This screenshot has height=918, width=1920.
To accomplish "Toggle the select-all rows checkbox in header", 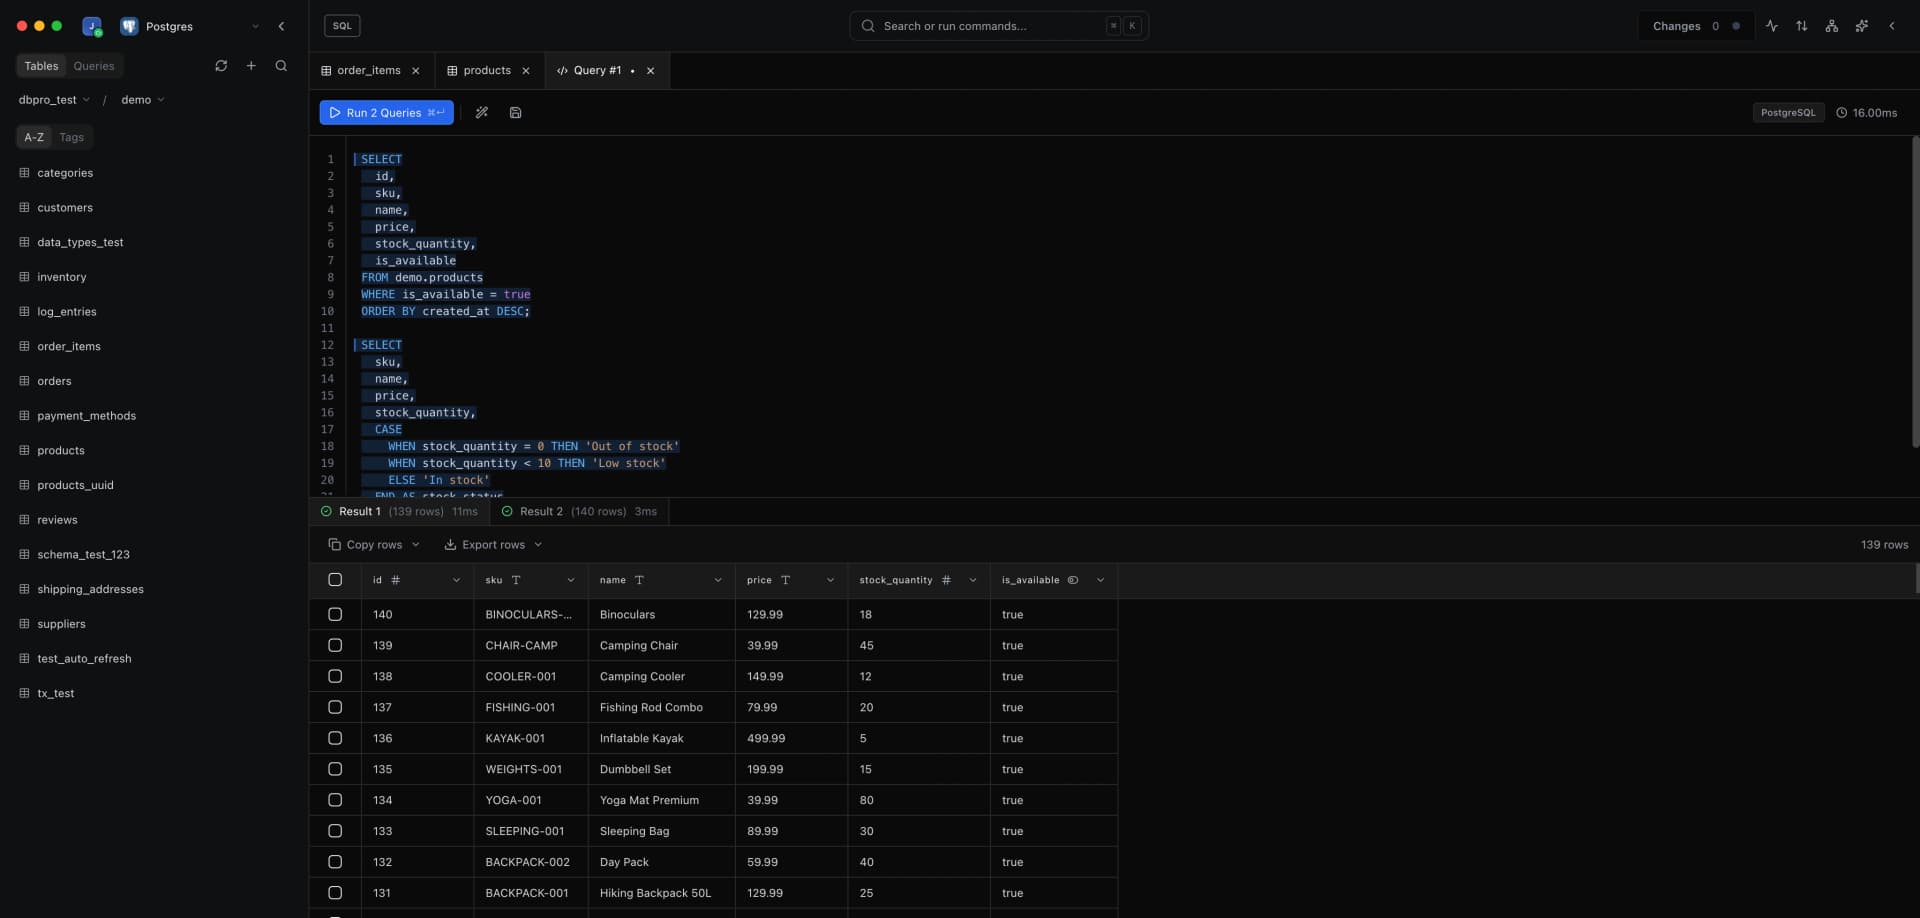I will (x=335, y=580).
